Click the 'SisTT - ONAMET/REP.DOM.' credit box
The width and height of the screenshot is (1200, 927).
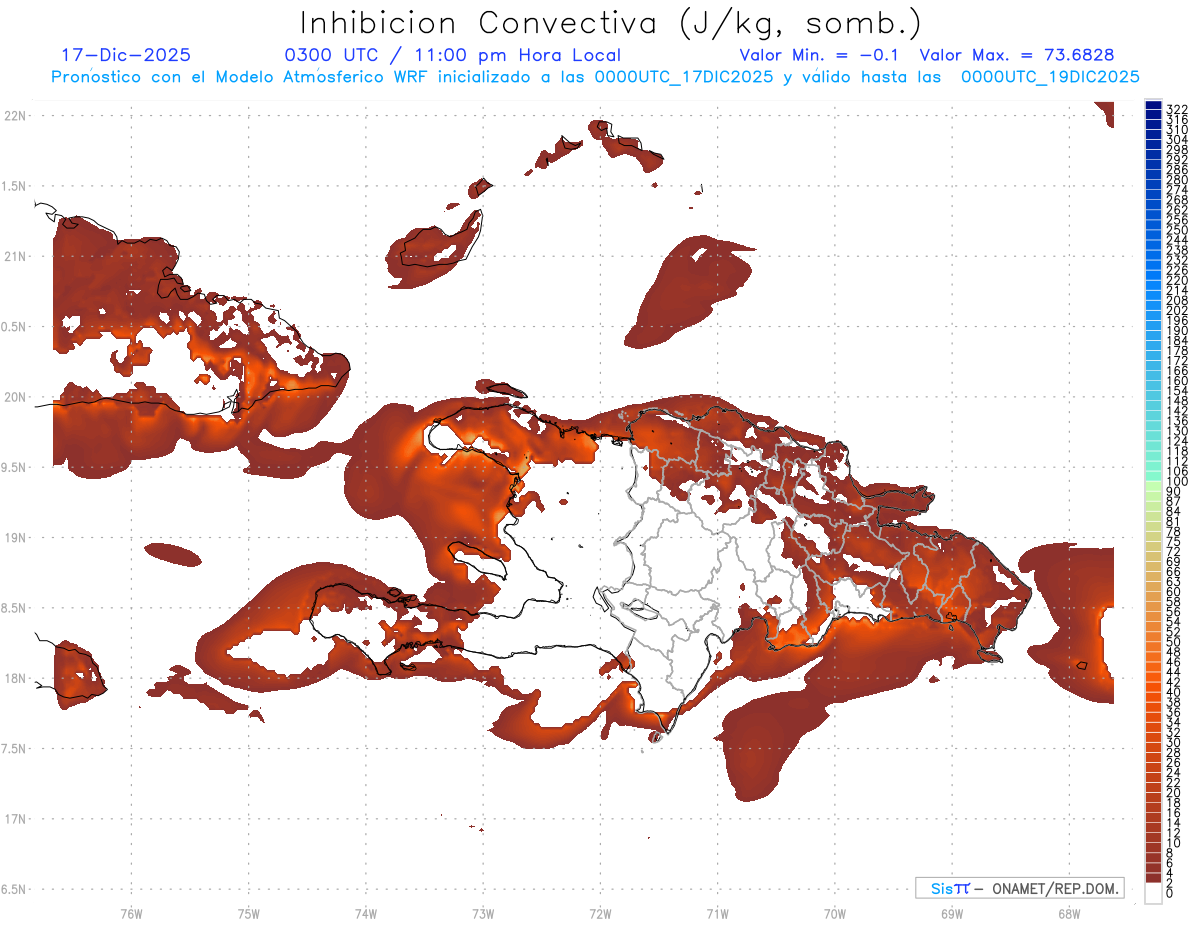pyautogui.click(x=1020, y=888)
